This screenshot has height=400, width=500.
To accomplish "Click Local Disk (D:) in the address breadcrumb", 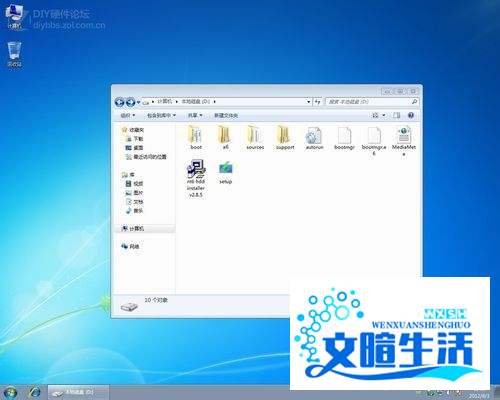I will [195, 101].
